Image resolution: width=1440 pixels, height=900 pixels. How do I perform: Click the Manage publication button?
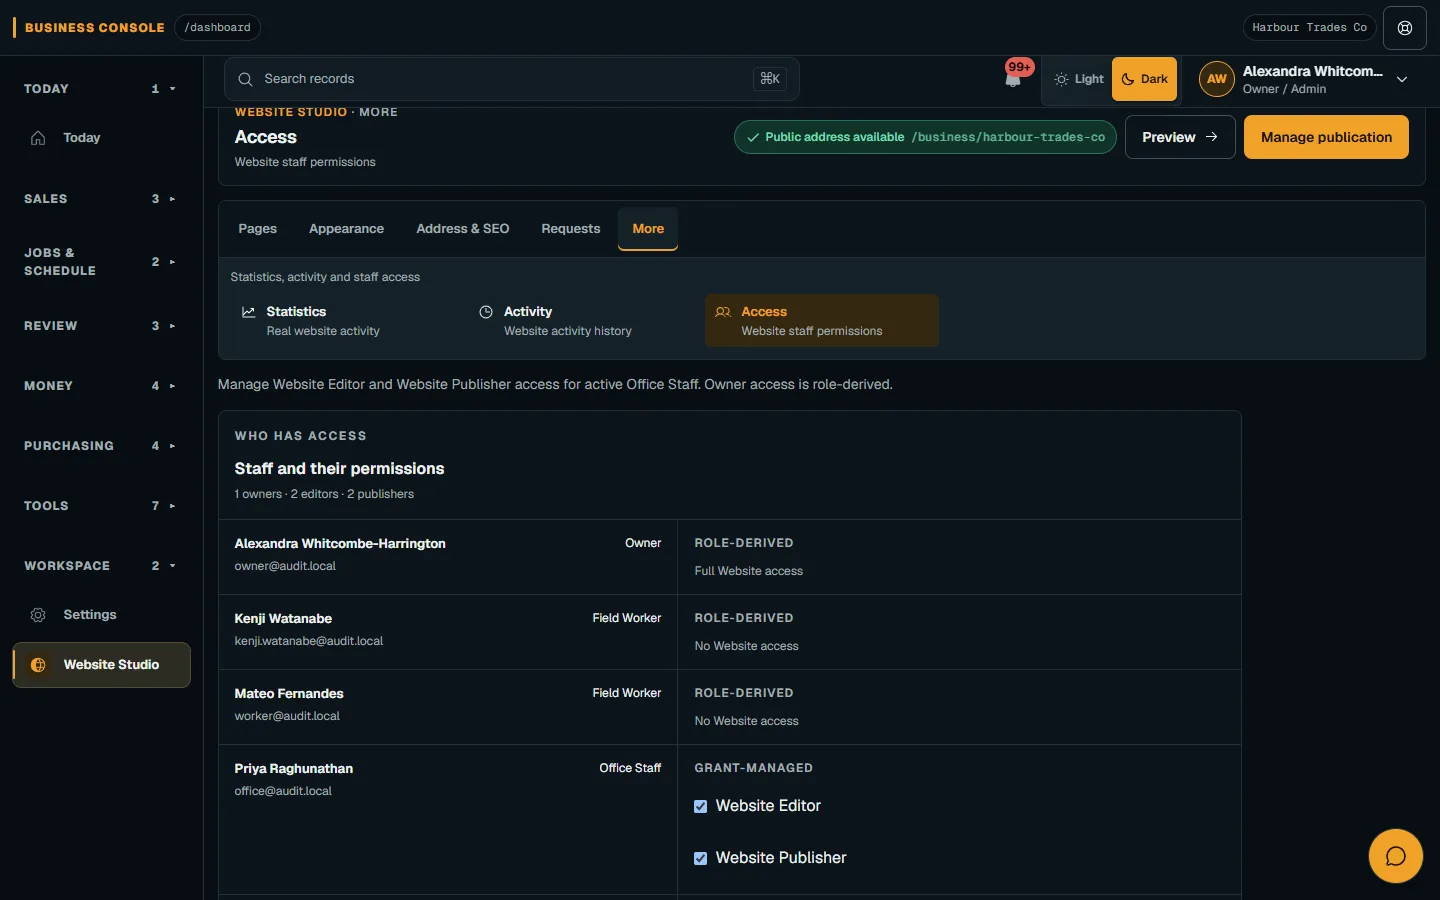(1326, 137)
